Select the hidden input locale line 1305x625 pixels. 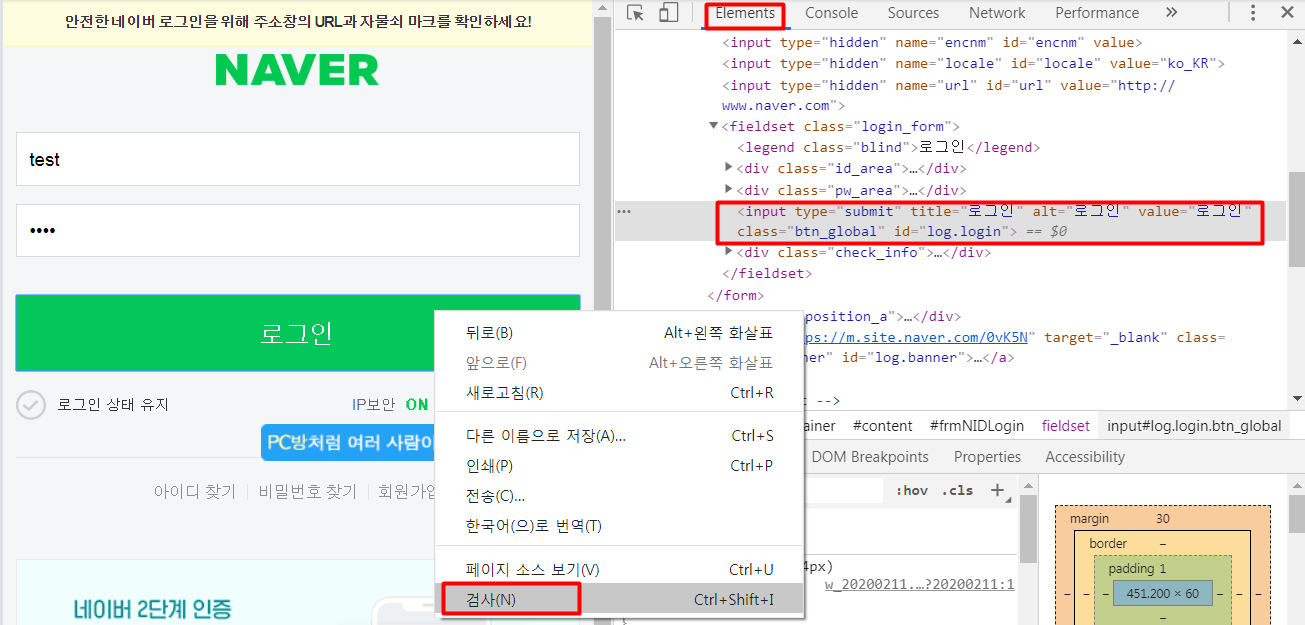pyautogui.click(x=973, y=63)
